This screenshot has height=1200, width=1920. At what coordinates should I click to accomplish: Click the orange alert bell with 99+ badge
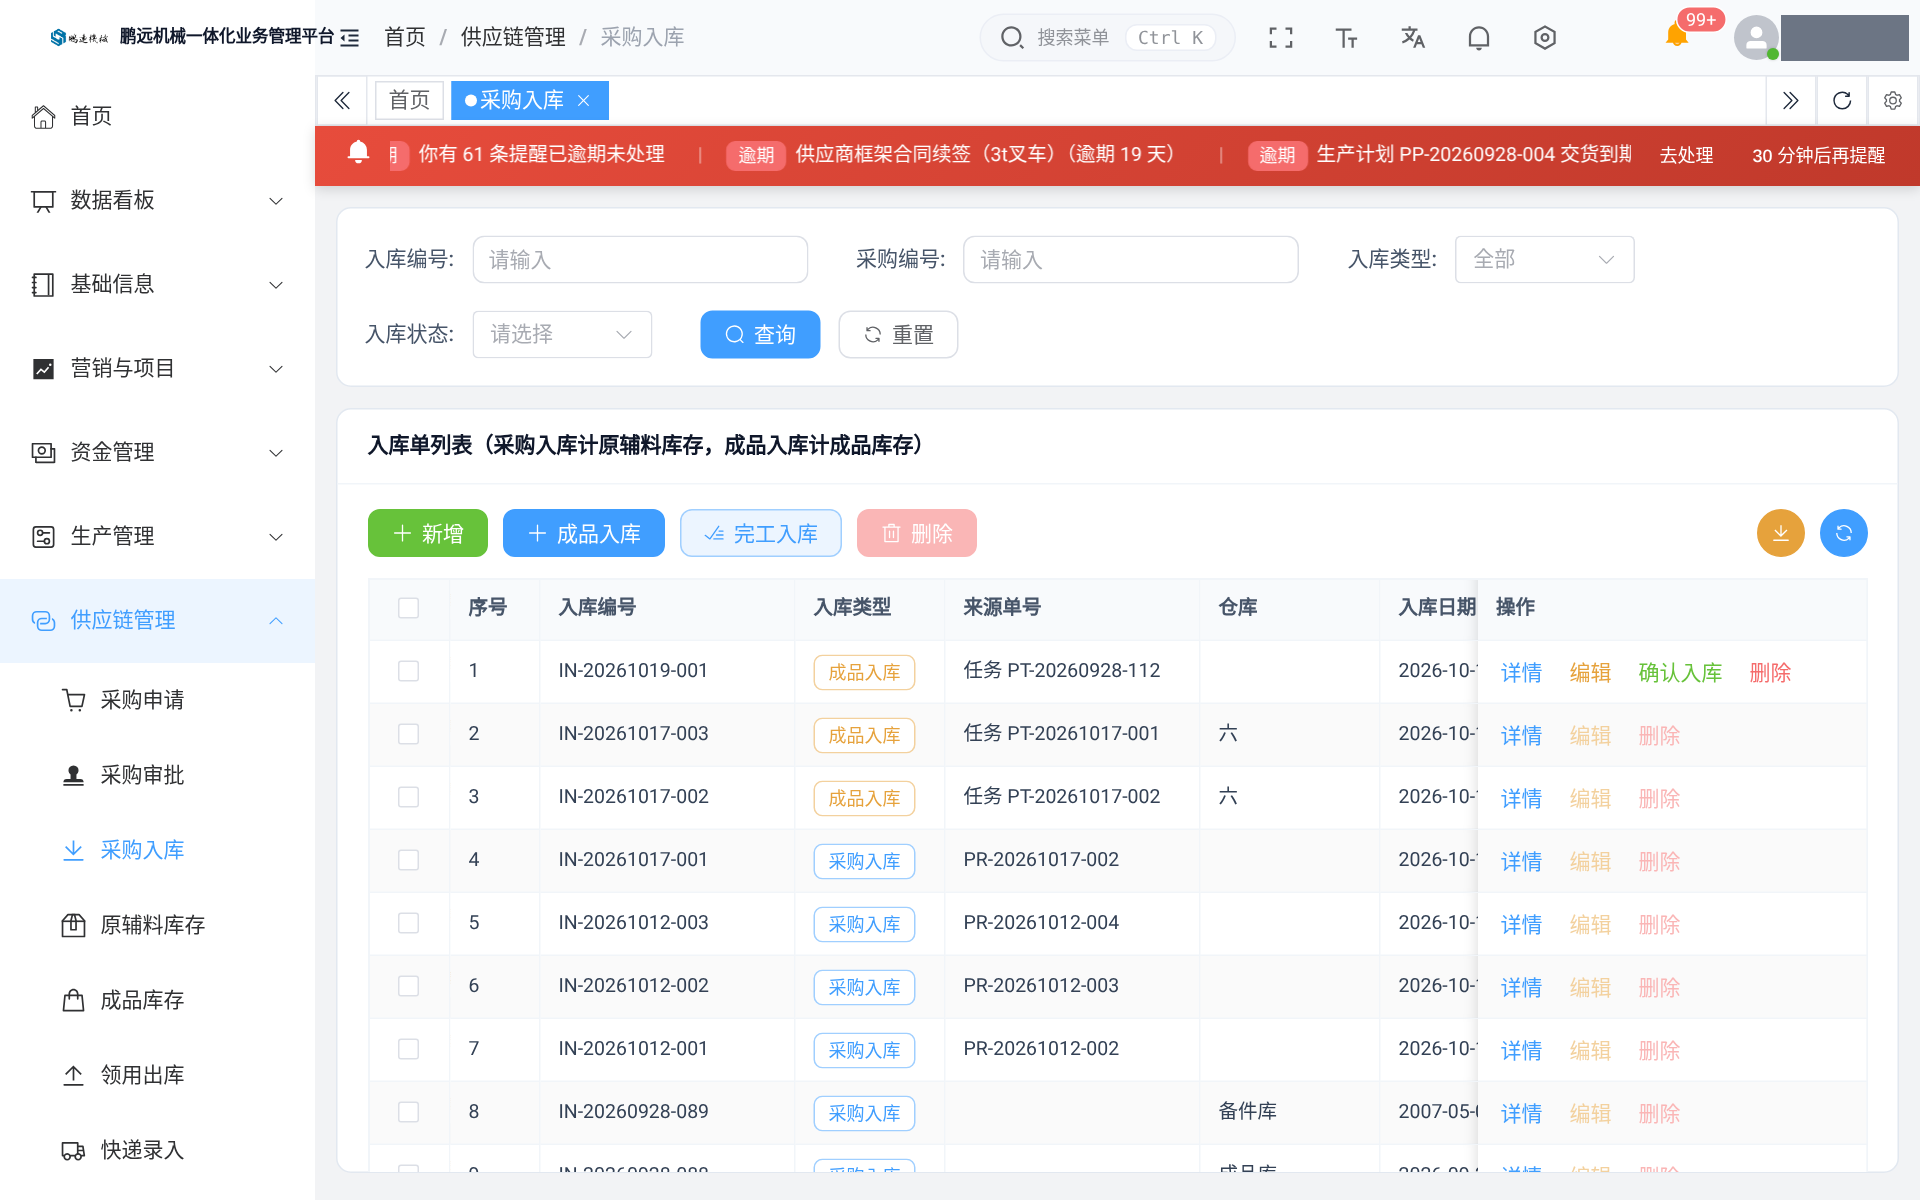1677,36
